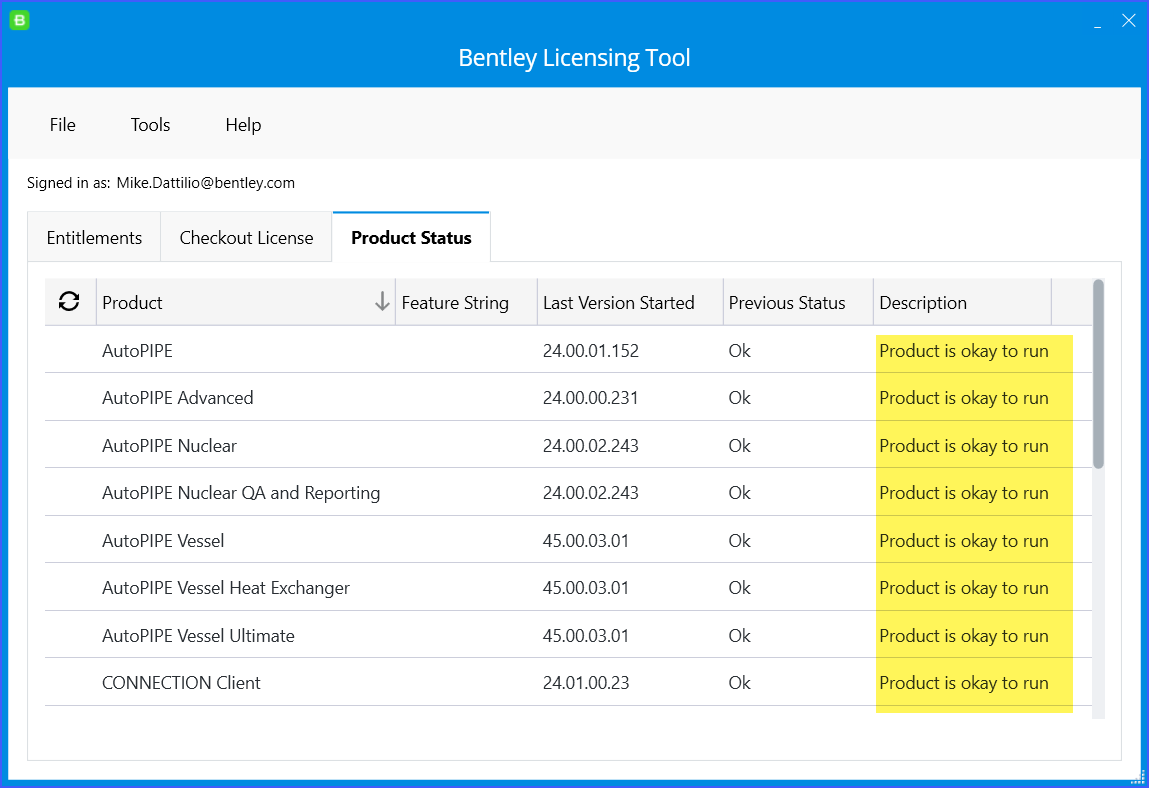1149x788 pixels.
Task: Switch to the Checkout License tab
Action: [246, 238]
